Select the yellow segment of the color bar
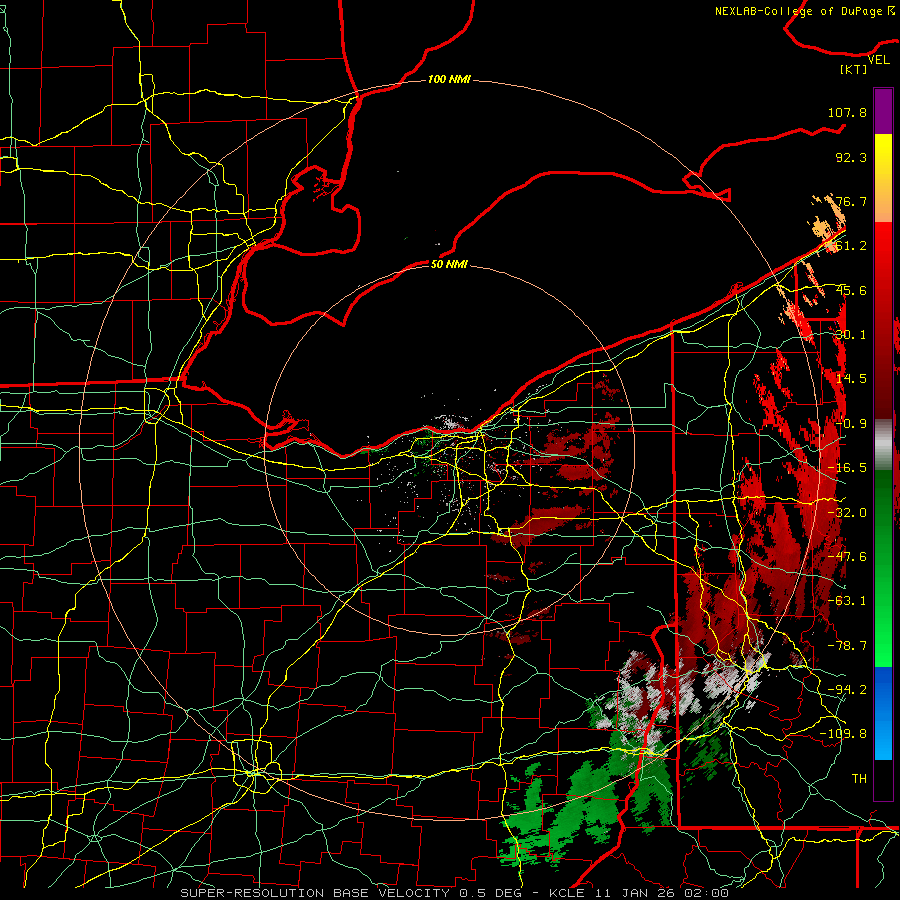The width and height of the screenshot is (900, 900). coord(883,156)
